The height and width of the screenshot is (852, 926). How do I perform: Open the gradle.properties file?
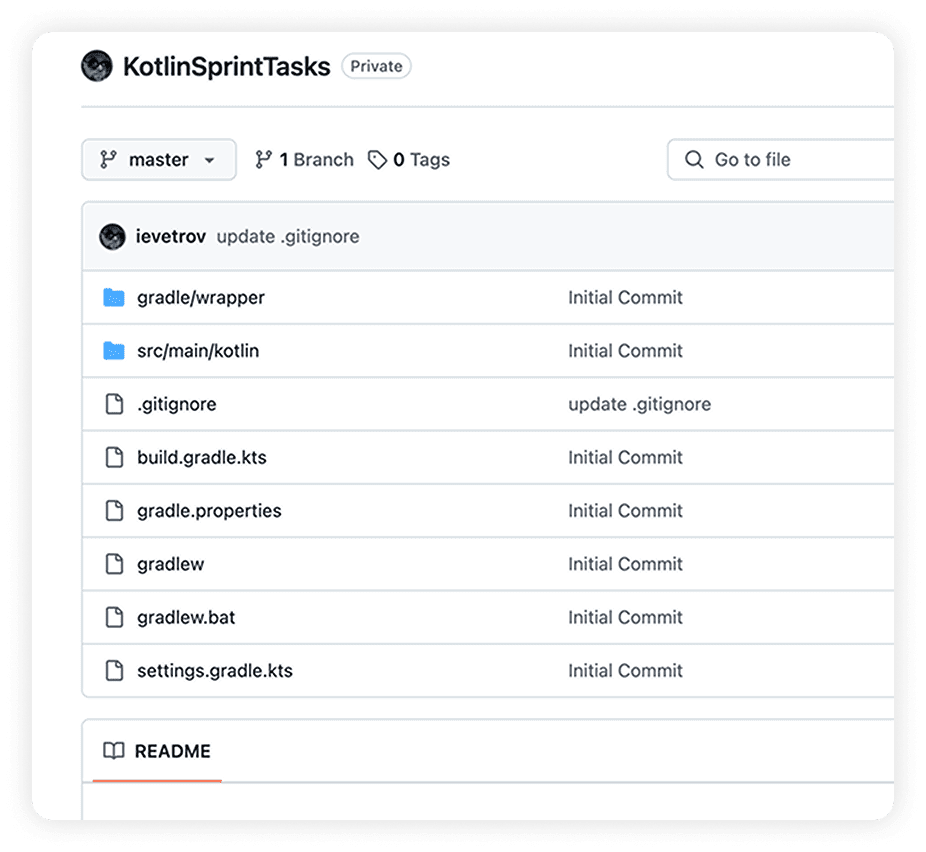tap(209, 511)
